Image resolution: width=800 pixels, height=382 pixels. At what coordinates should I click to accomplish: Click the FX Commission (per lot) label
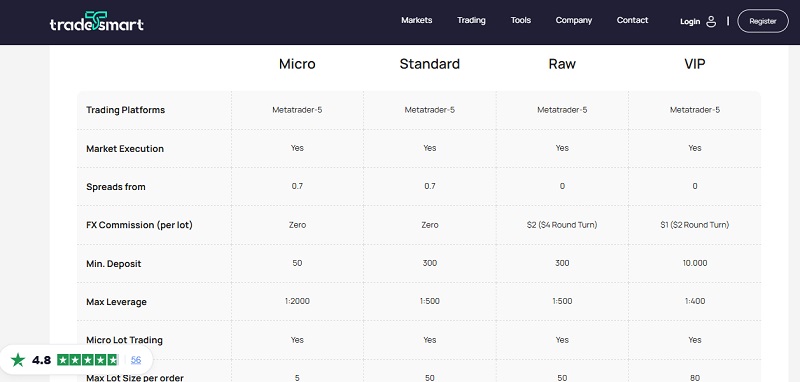tap(139, 225)
